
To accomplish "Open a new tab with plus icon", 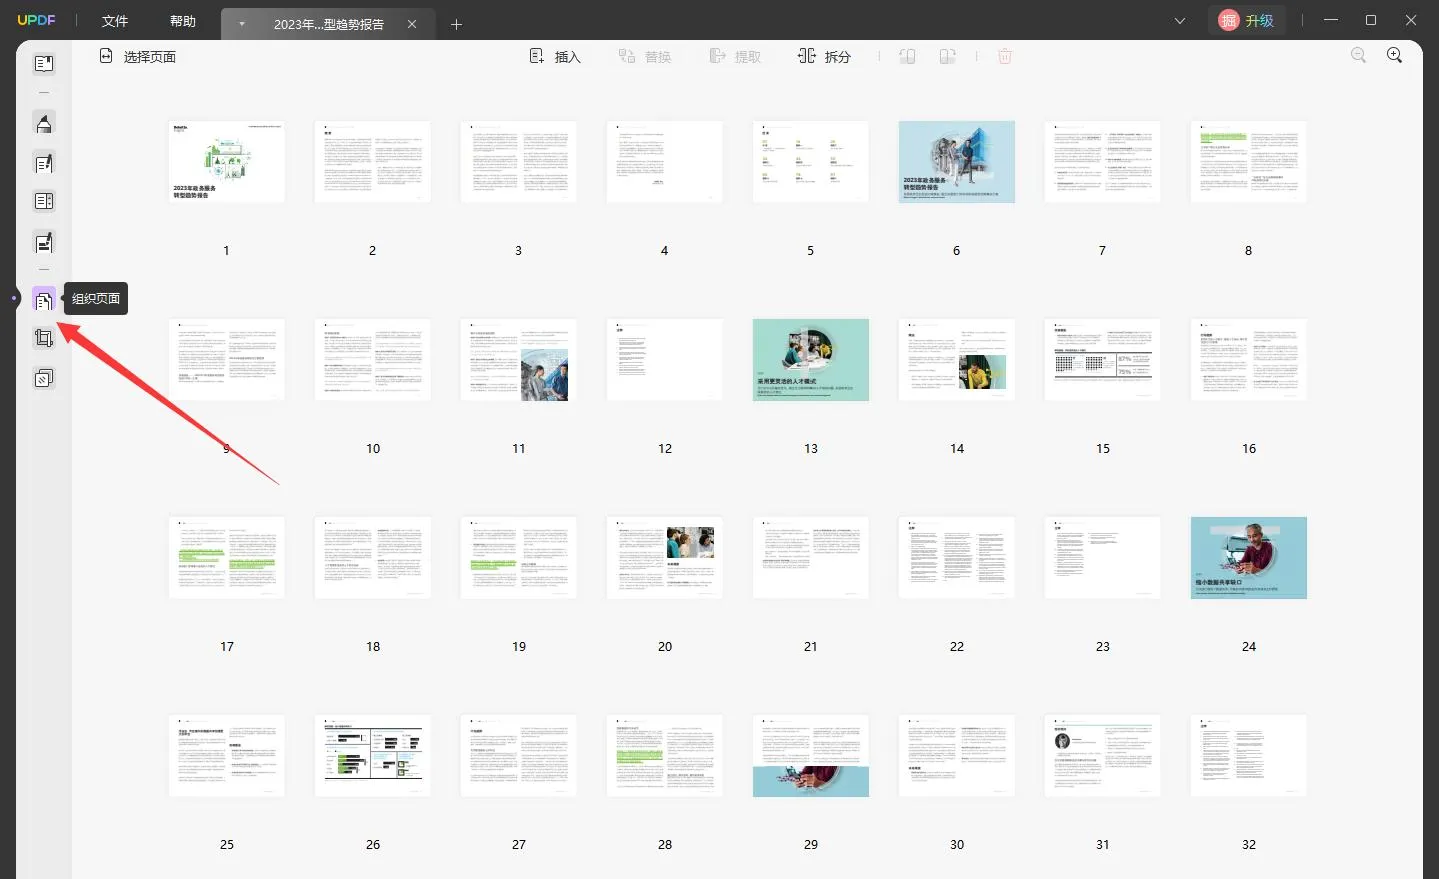I will [x=456, y=24].
